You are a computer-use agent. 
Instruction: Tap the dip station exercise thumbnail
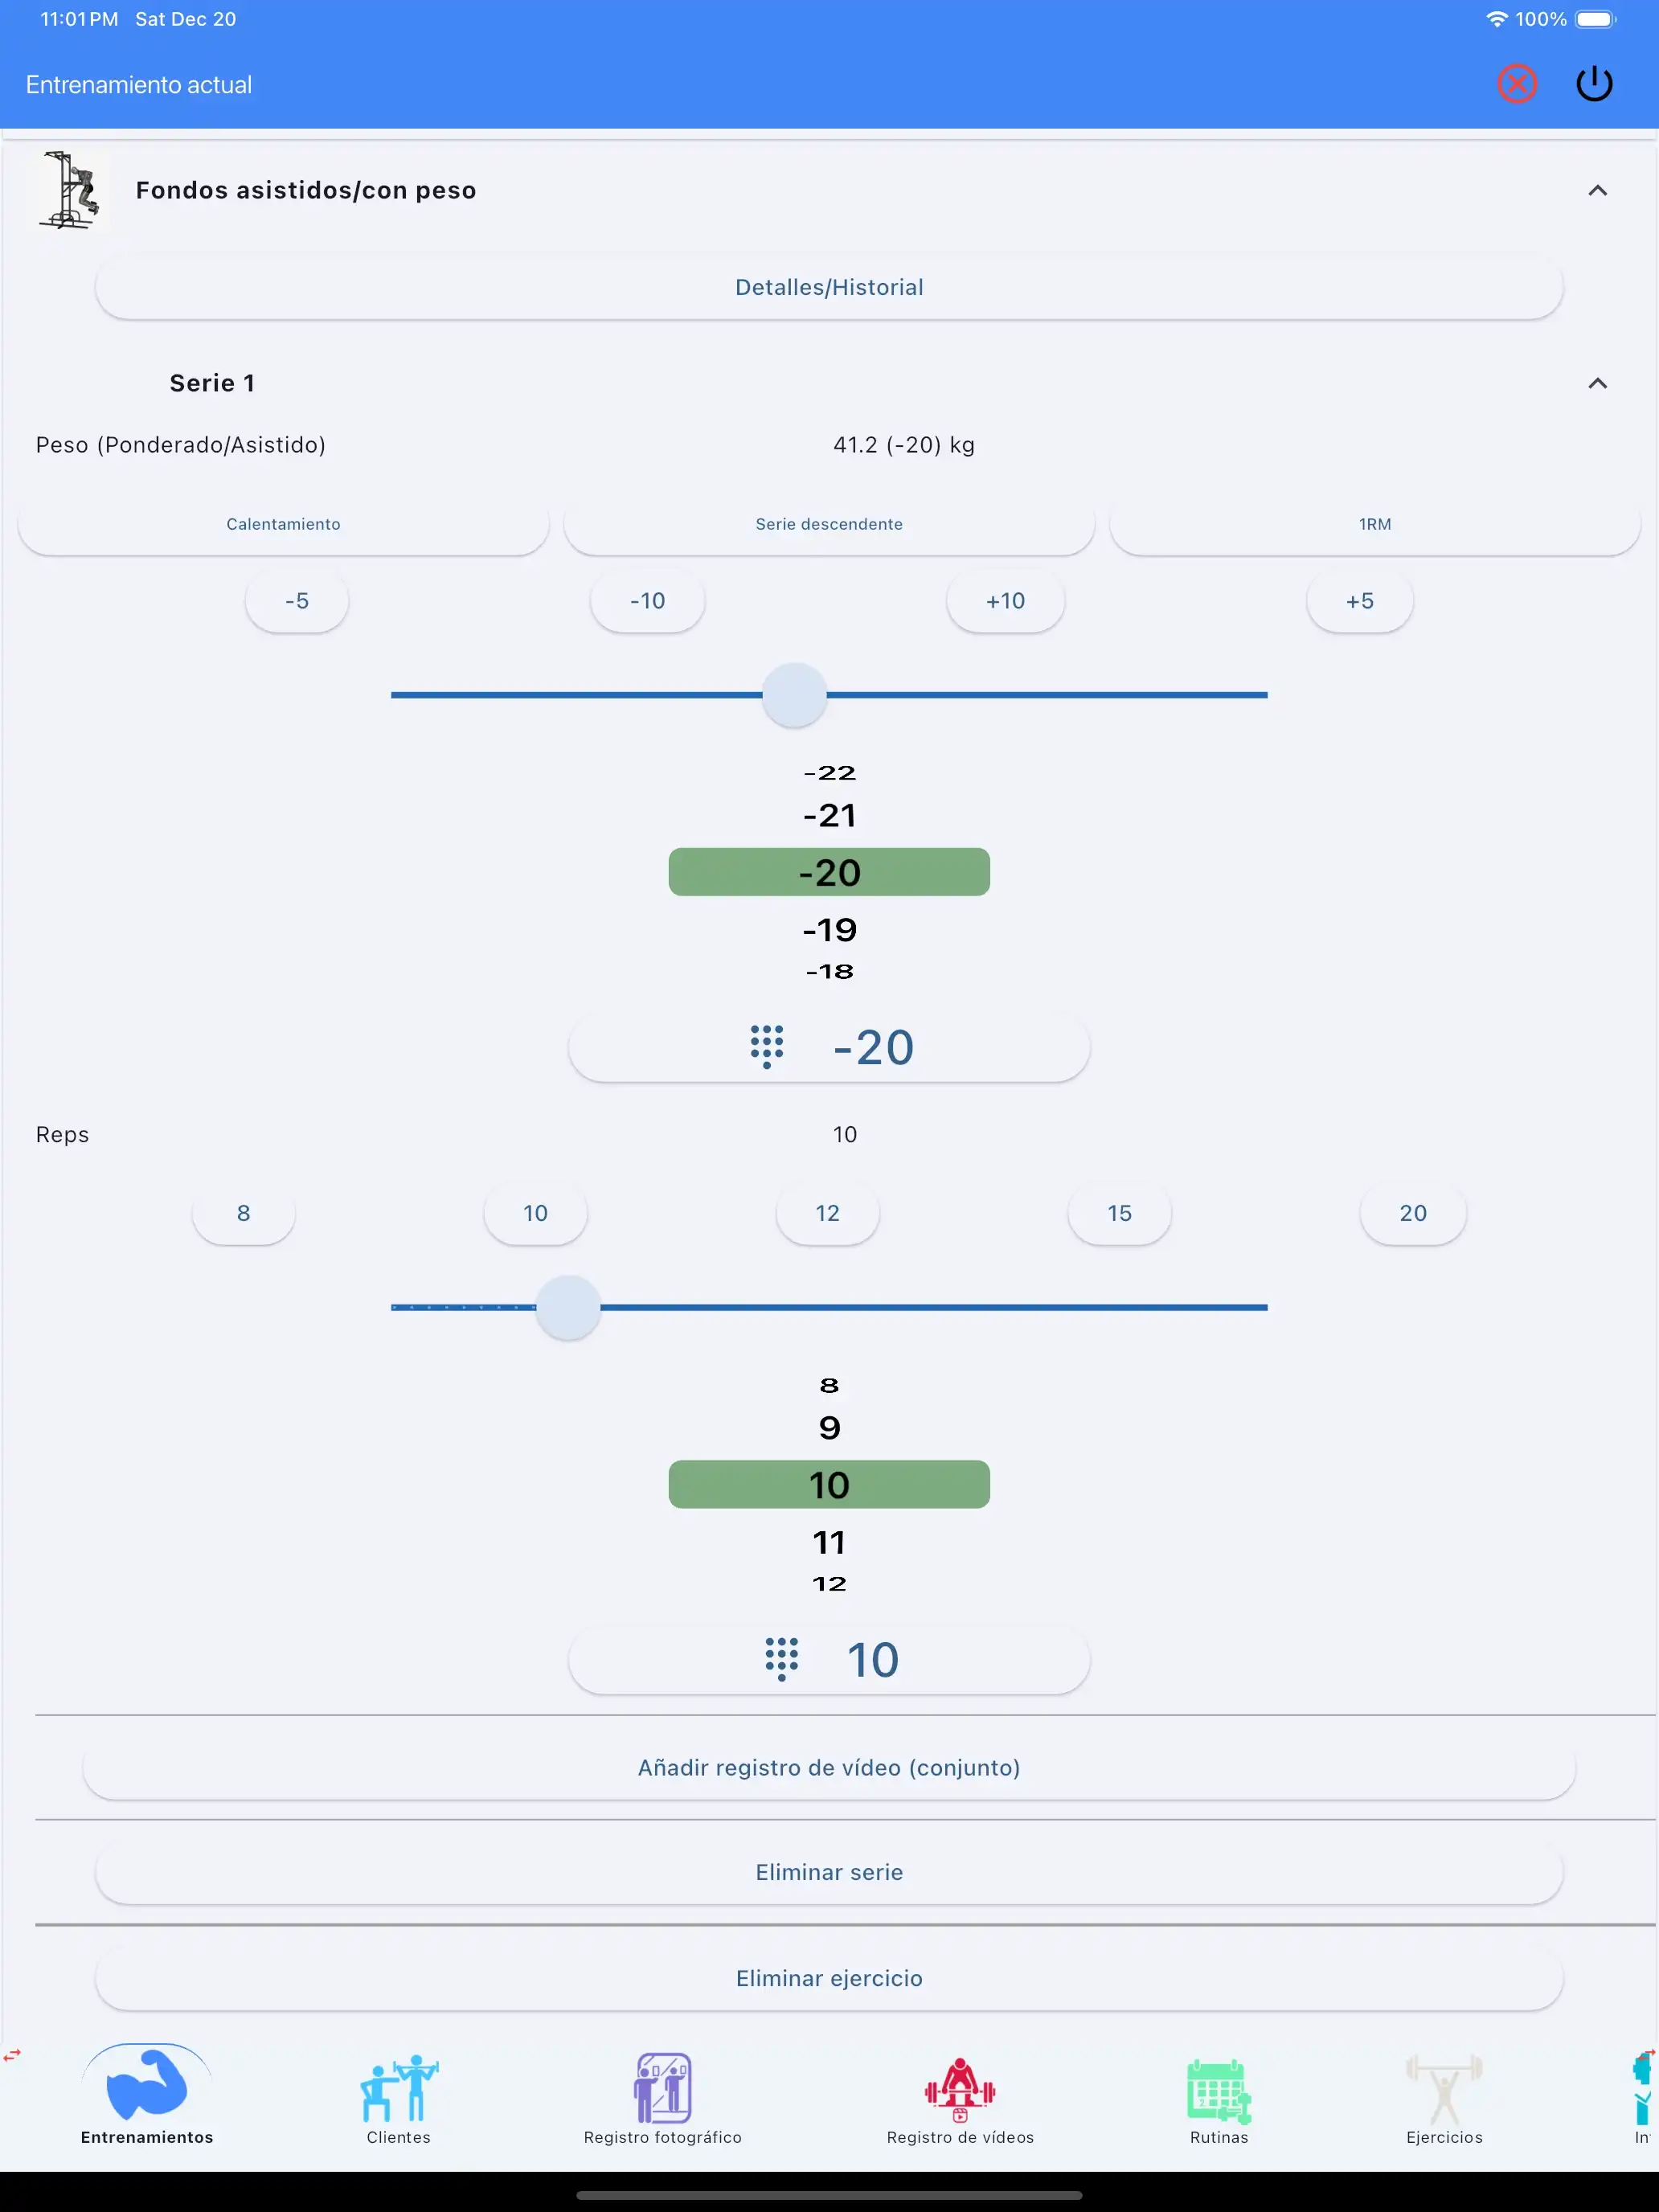[x=69, y=190]
